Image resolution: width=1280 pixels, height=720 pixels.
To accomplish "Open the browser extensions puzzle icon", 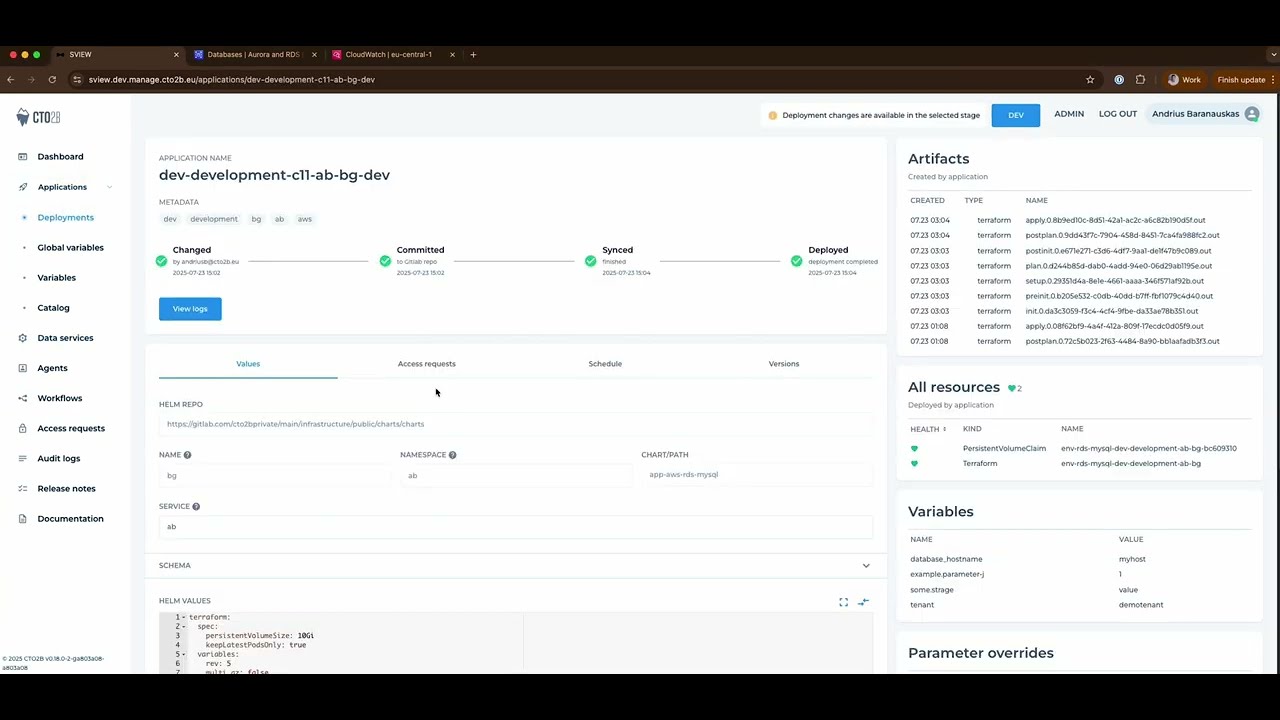I will coord(1140,80).
